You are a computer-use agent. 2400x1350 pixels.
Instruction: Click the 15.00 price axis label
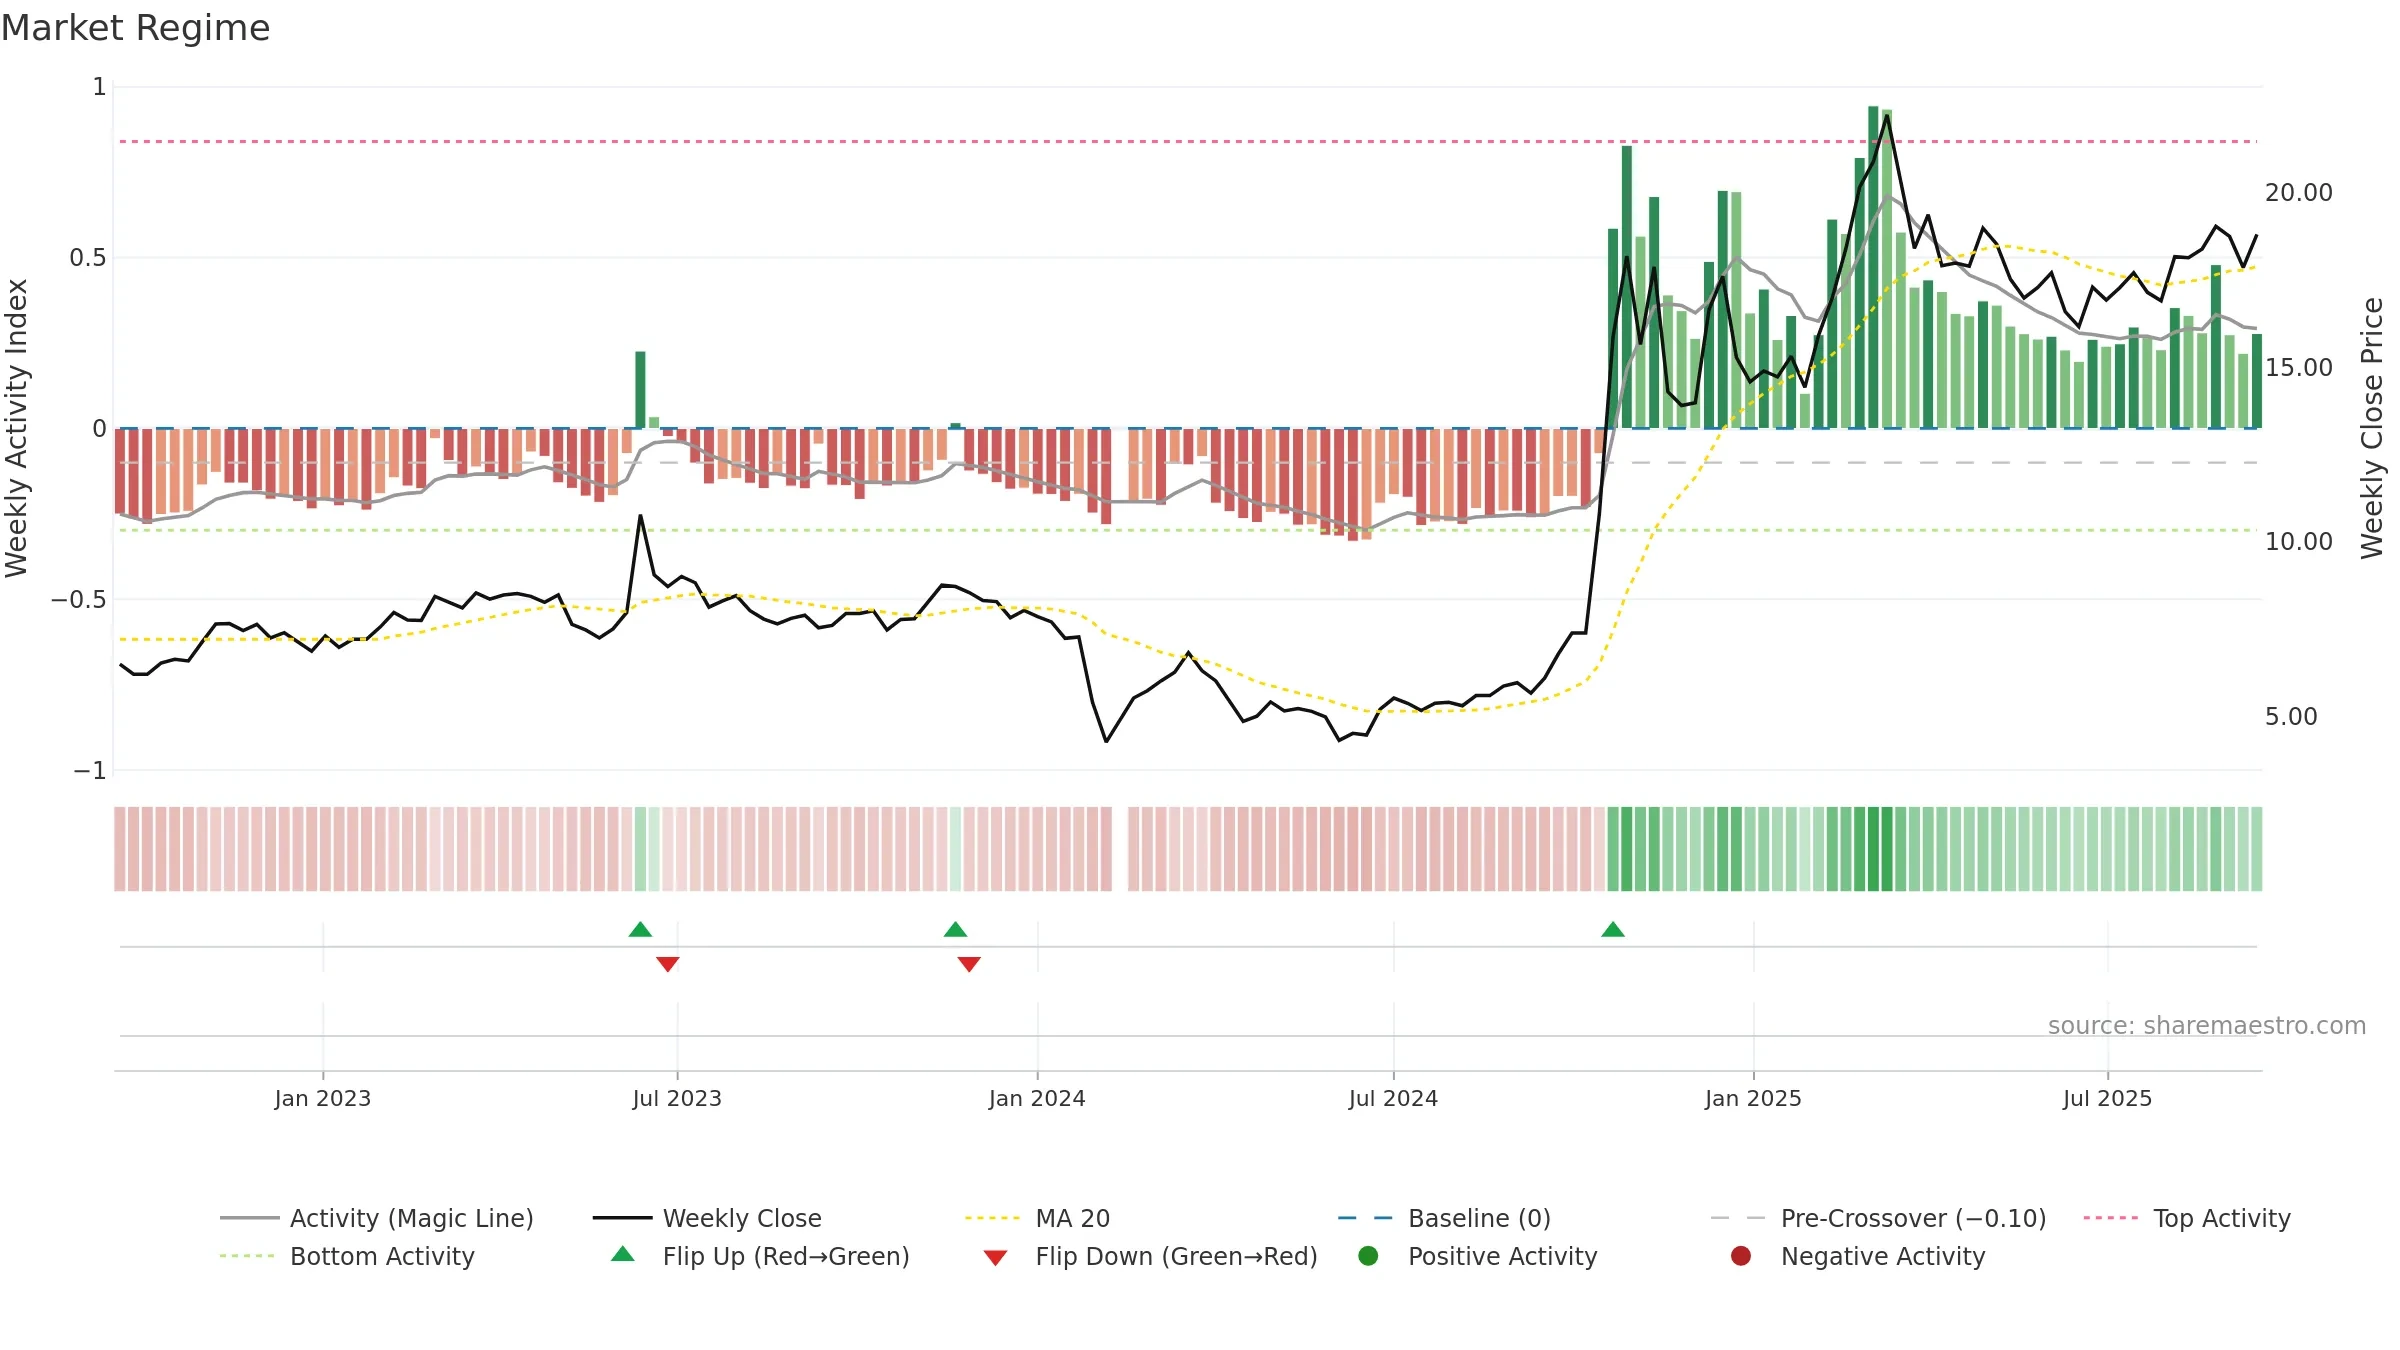click(2298, 367)
